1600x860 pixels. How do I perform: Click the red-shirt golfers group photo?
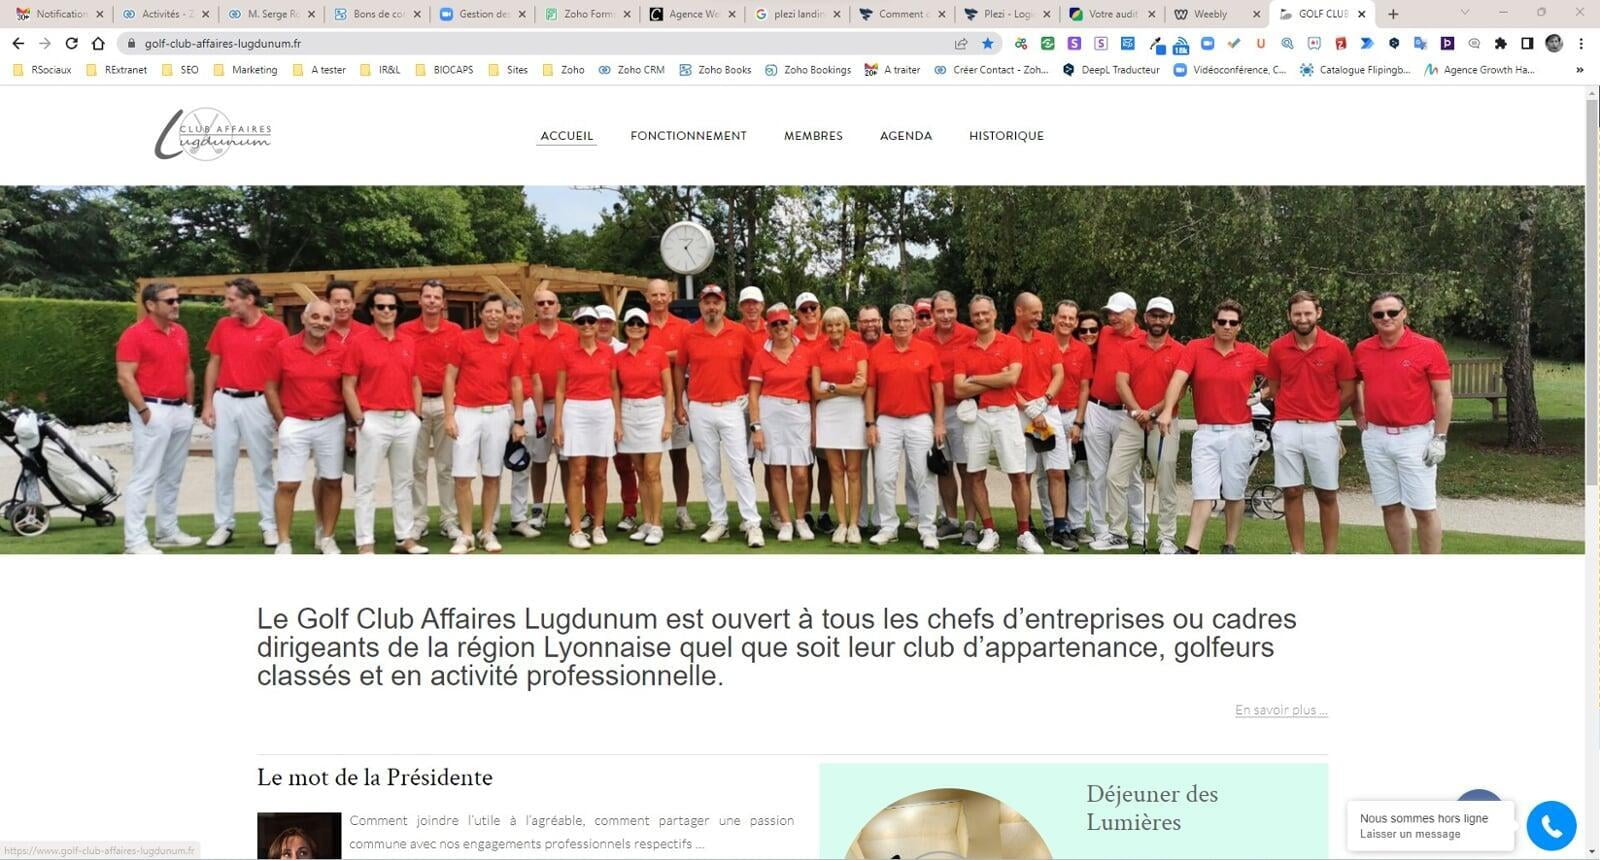(792, 369)
